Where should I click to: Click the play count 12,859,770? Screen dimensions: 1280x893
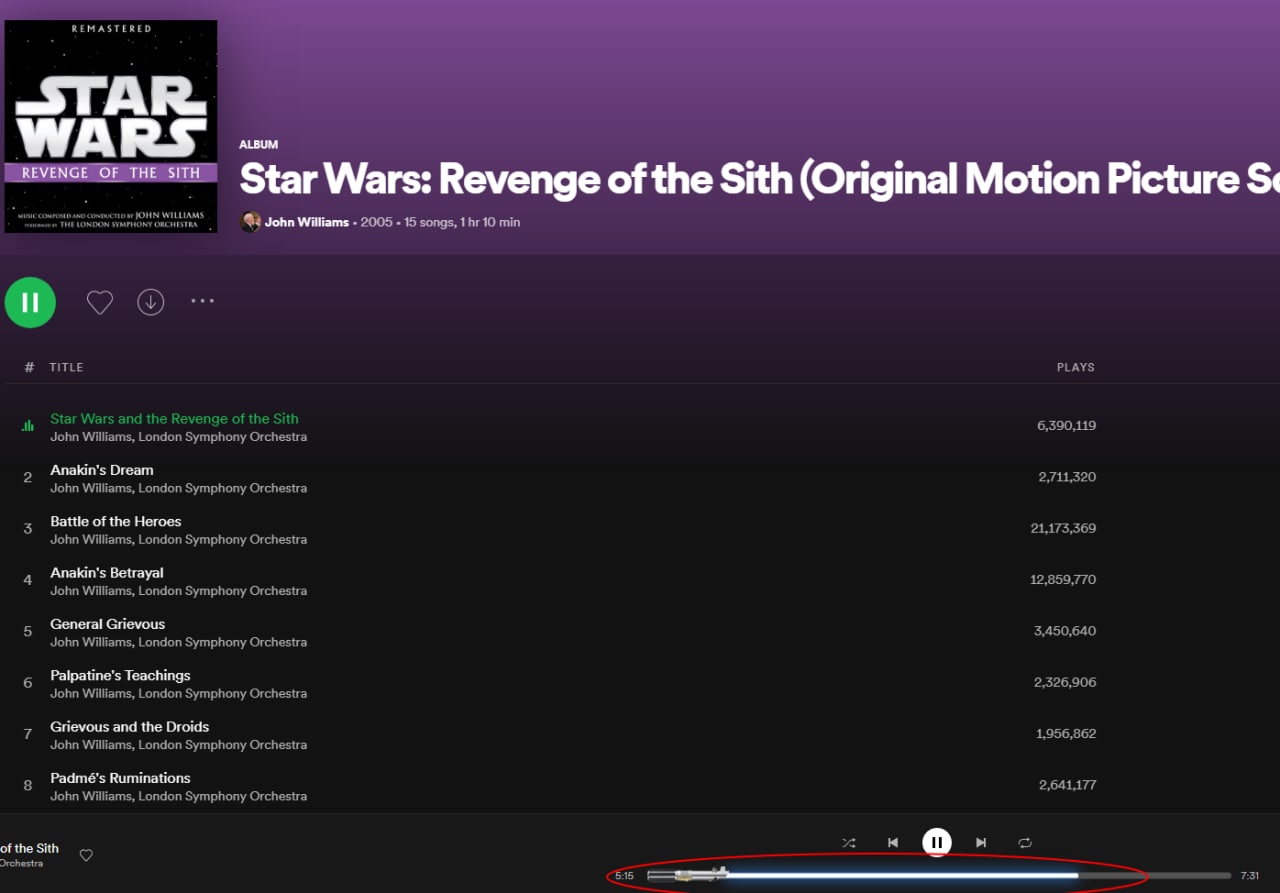pos(1063,579)
